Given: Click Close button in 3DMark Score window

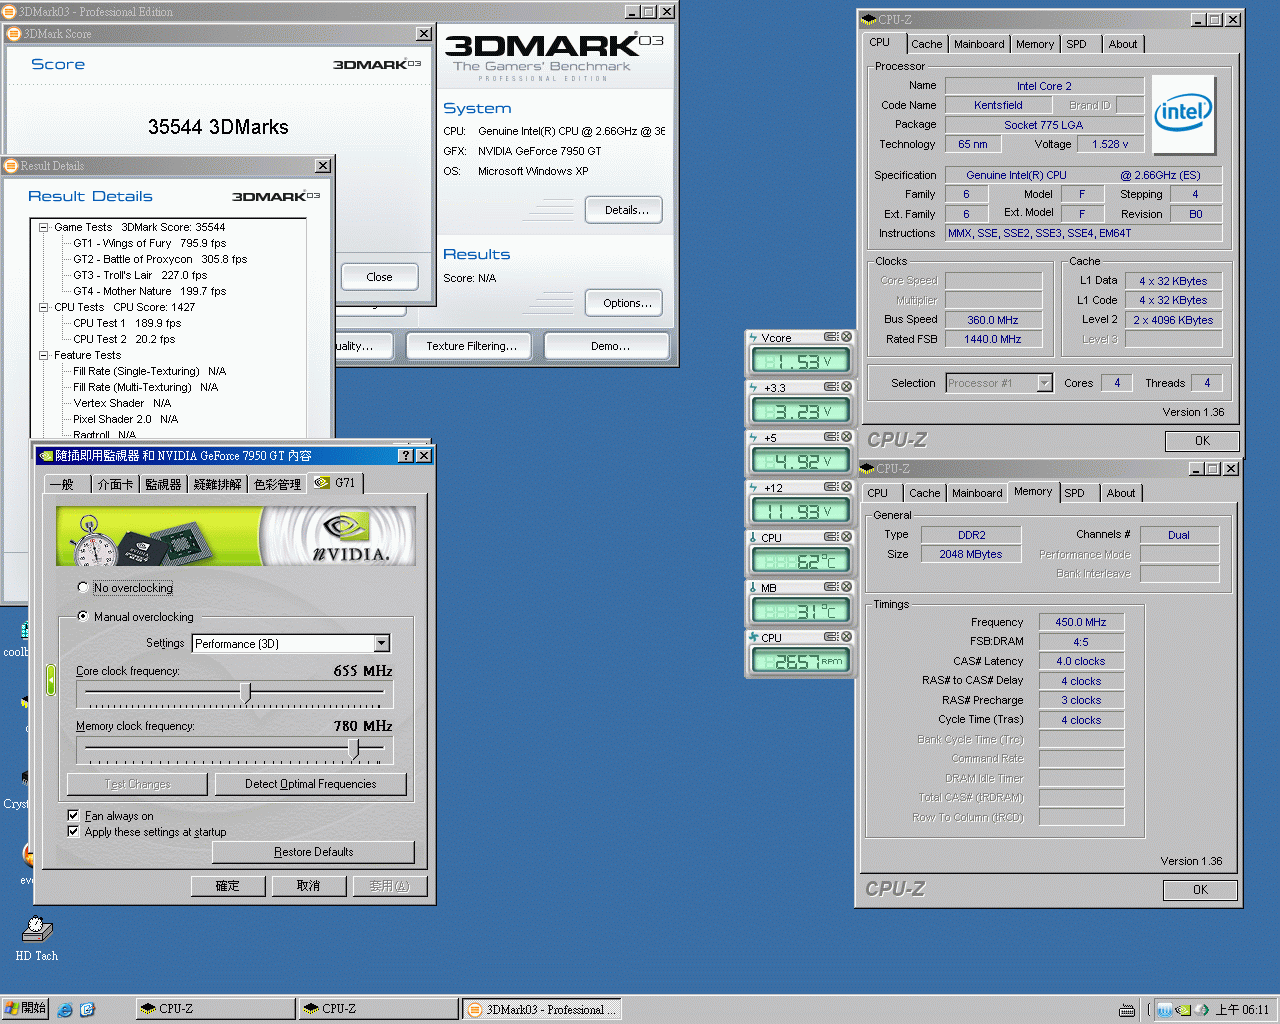Looking at the screenshot, I should pos(379,277).
